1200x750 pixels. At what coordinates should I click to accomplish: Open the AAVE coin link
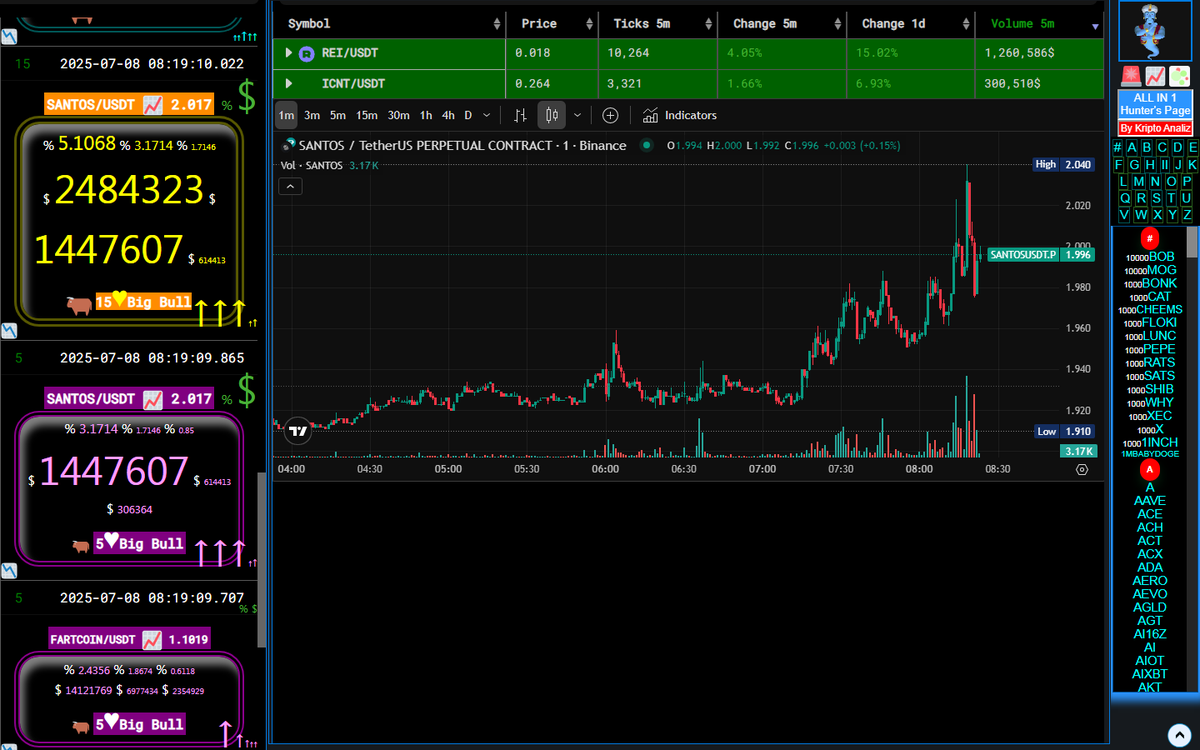tap(1150, 501)
